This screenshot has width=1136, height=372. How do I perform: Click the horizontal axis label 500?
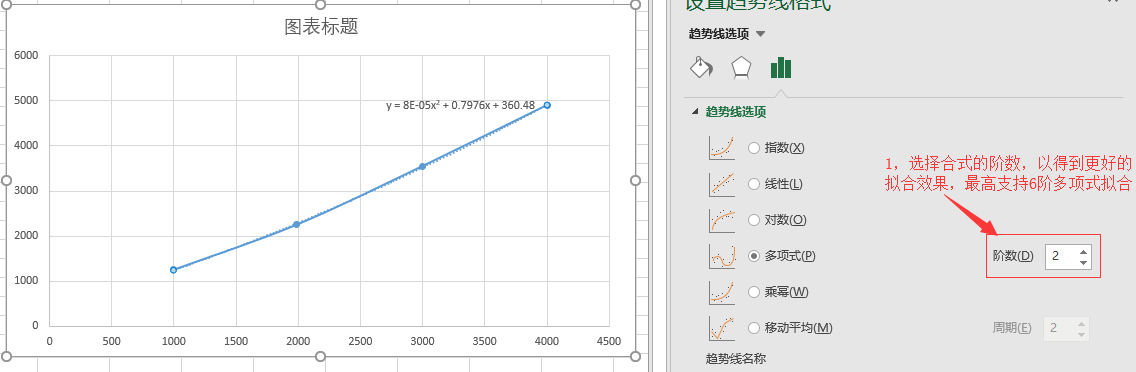(x=112, y=341)
